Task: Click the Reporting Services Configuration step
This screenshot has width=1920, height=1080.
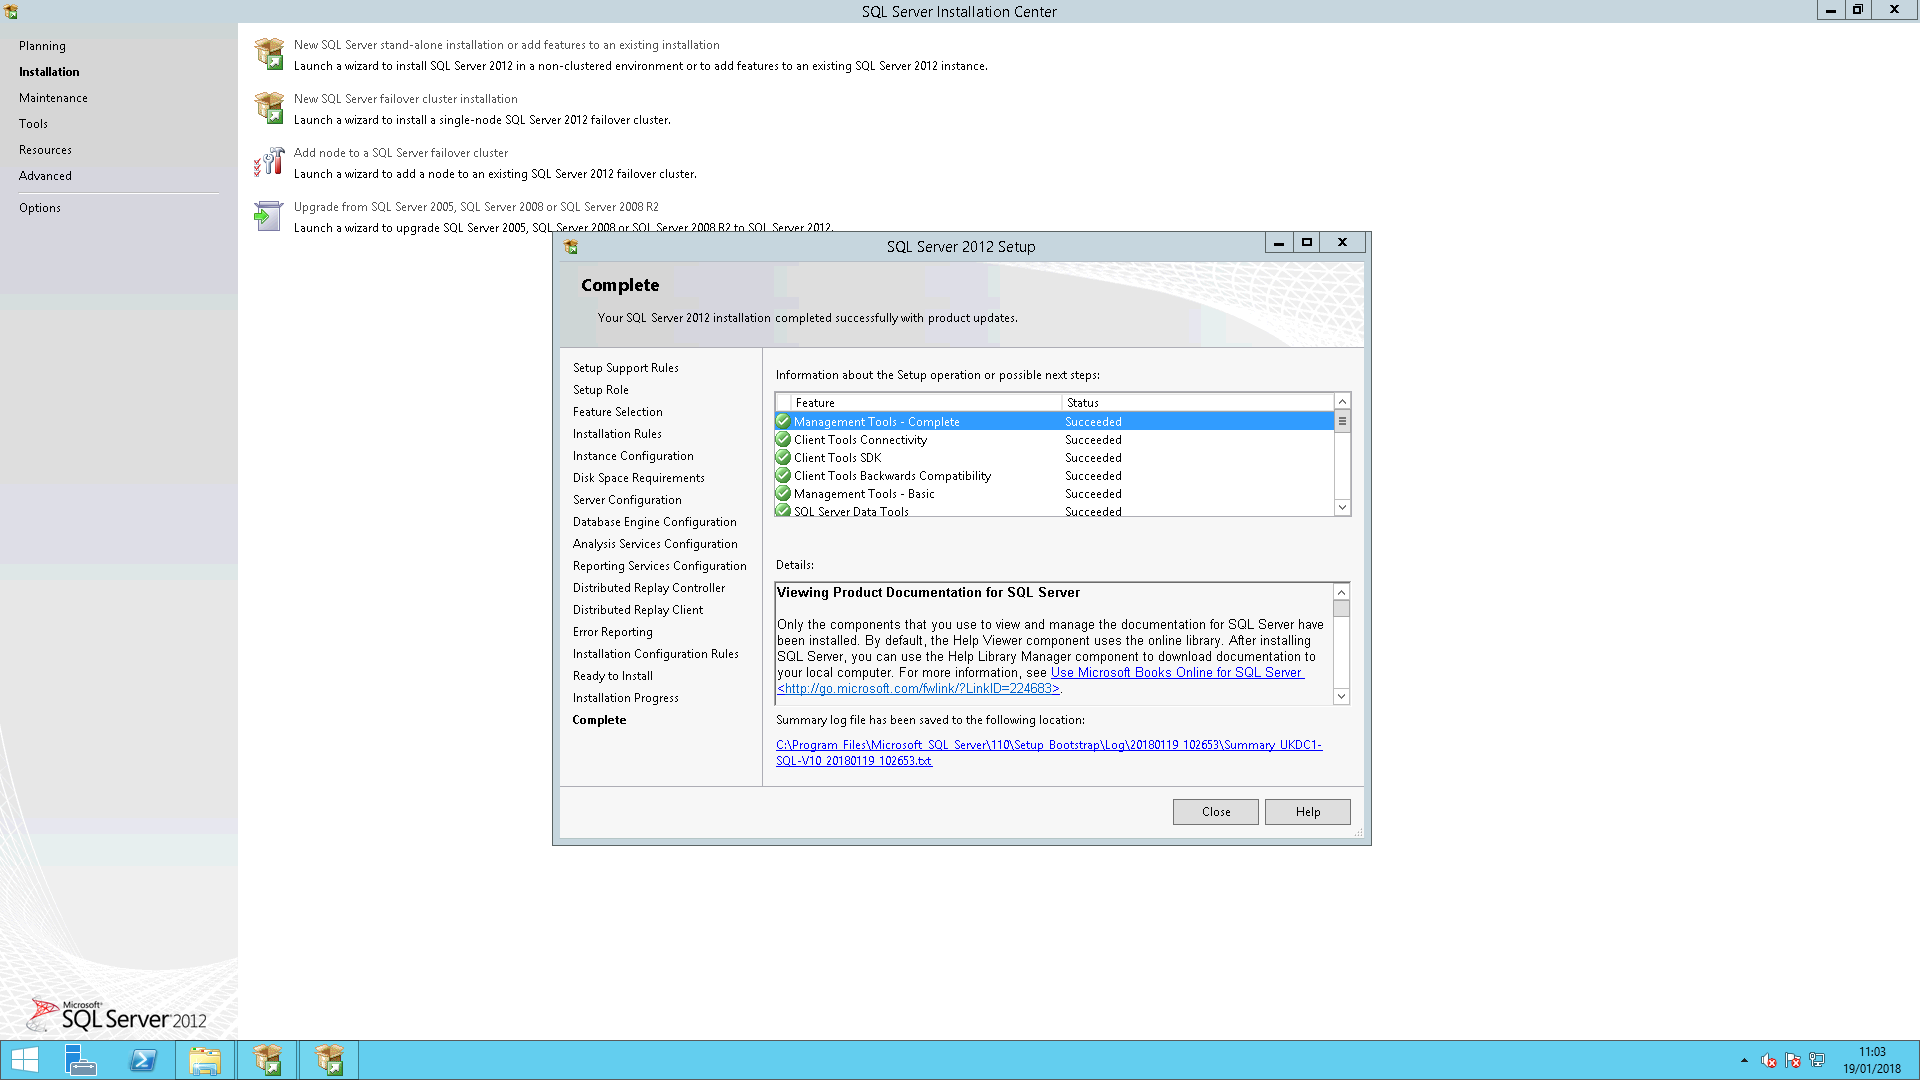Action: click(659, 566)
